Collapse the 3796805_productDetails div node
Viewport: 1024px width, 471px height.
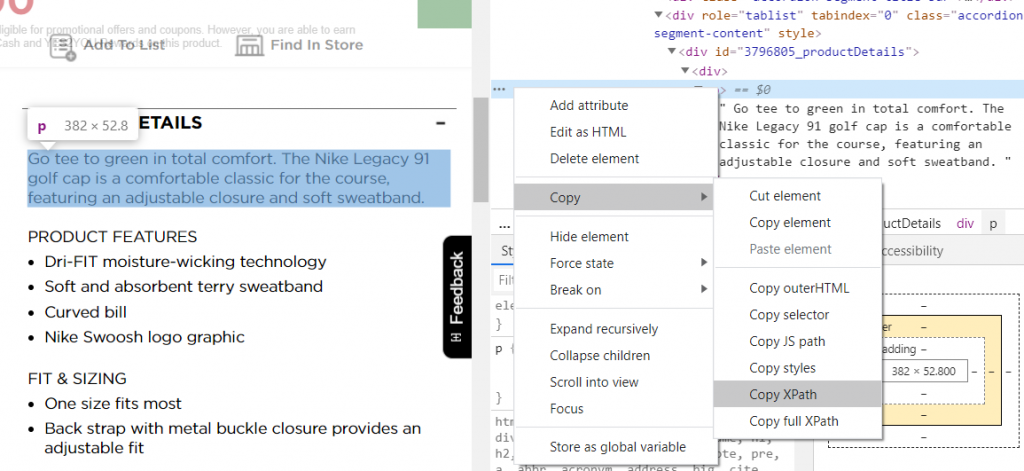click(x=671, y=51)
